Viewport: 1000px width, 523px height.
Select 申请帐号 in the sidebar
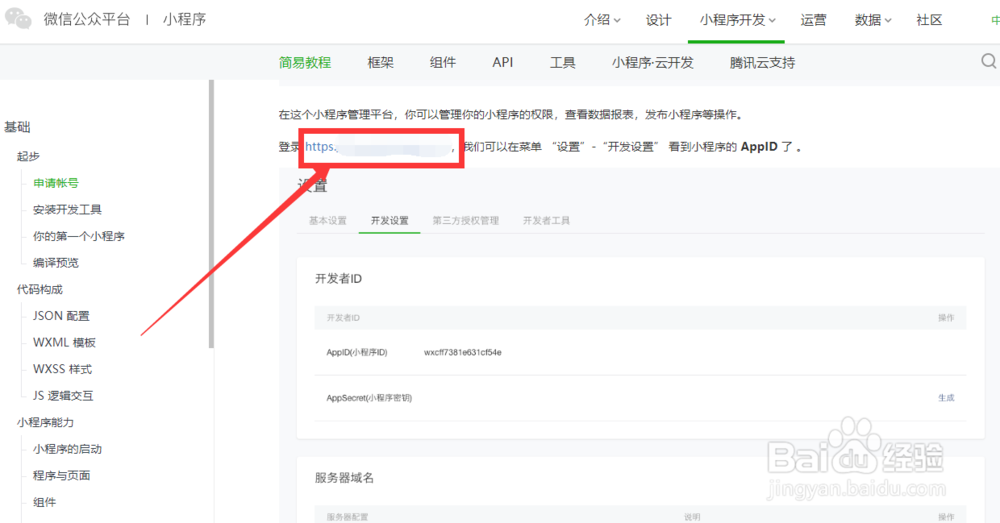pyautogui.click(x=56, y=183)
